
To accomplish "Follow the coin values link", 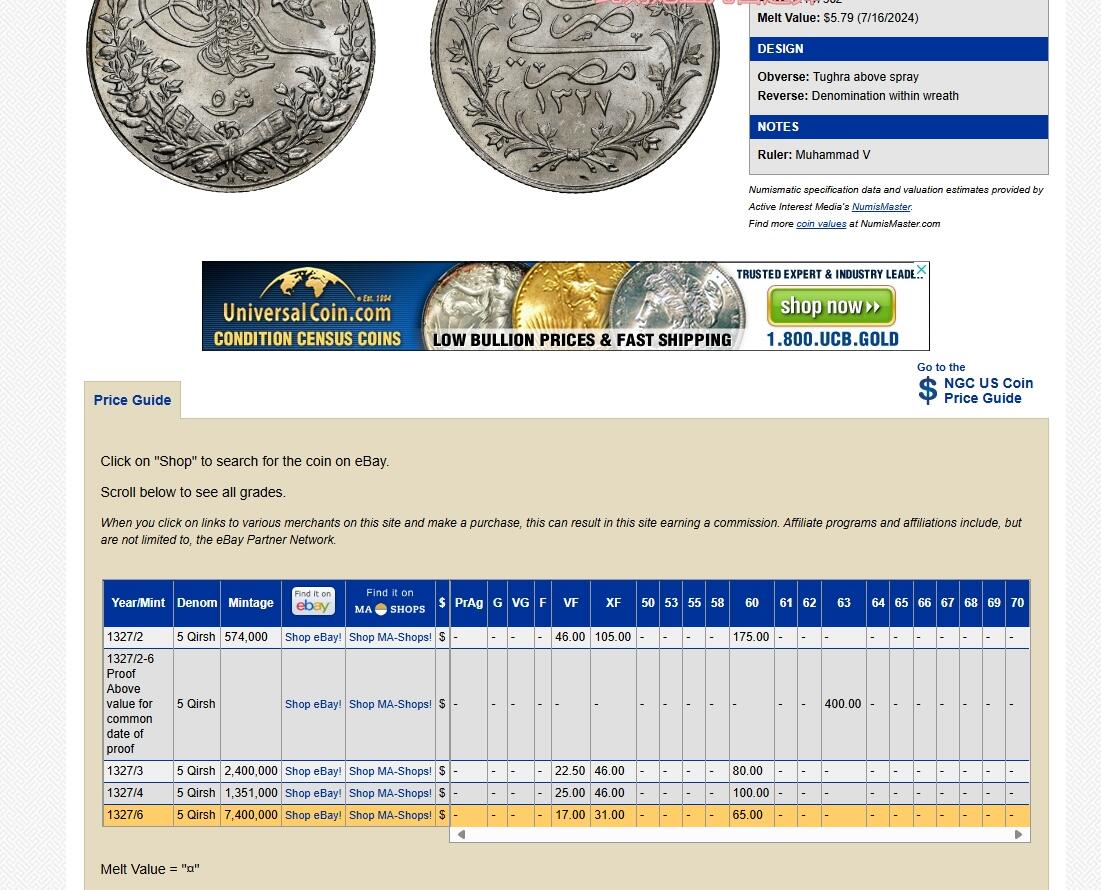I will click(x=821, y=224).
